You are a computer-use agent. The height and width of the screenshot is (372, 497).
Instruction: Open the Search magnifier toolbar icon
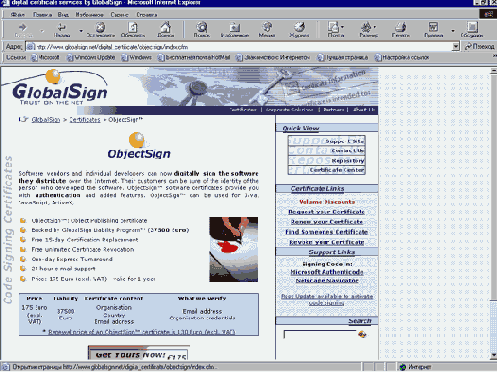click(x=202, y=27)
